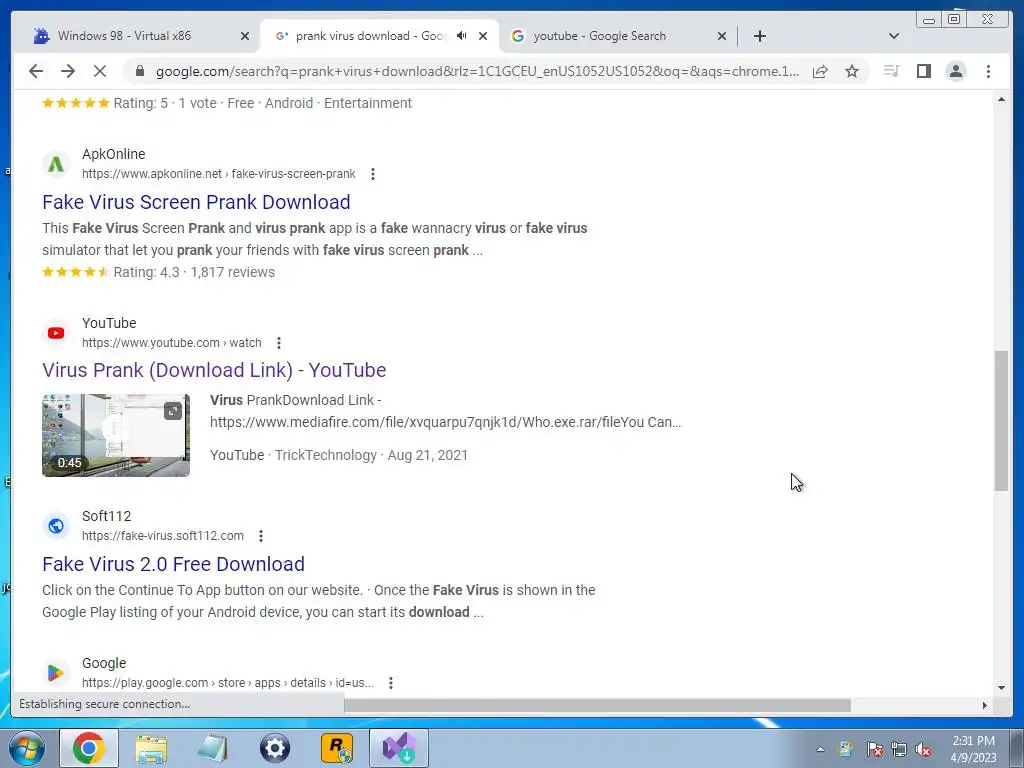Click the ApkOnline site favicon
This screenshot has height=768, width=1024.
point(56,164)
